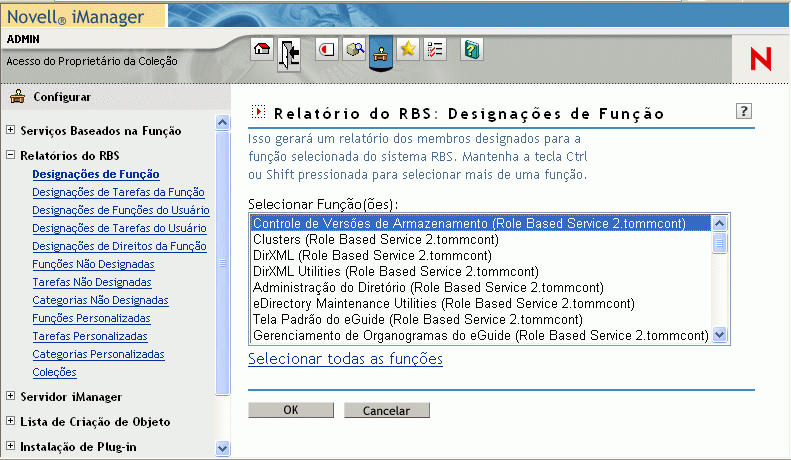Open Designações de Tarefas da Função
791x460 pixels.
(118, 192)
